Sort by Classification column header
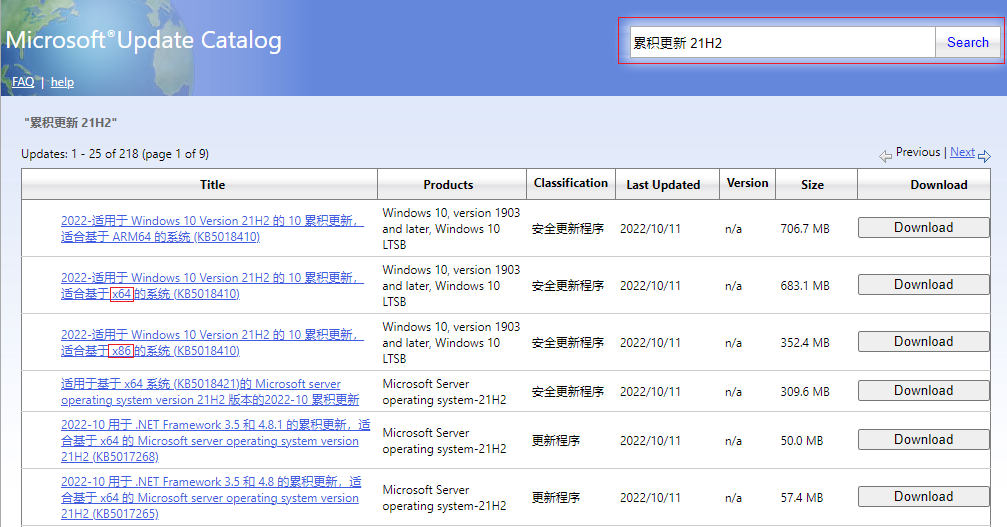 (571, 183)
